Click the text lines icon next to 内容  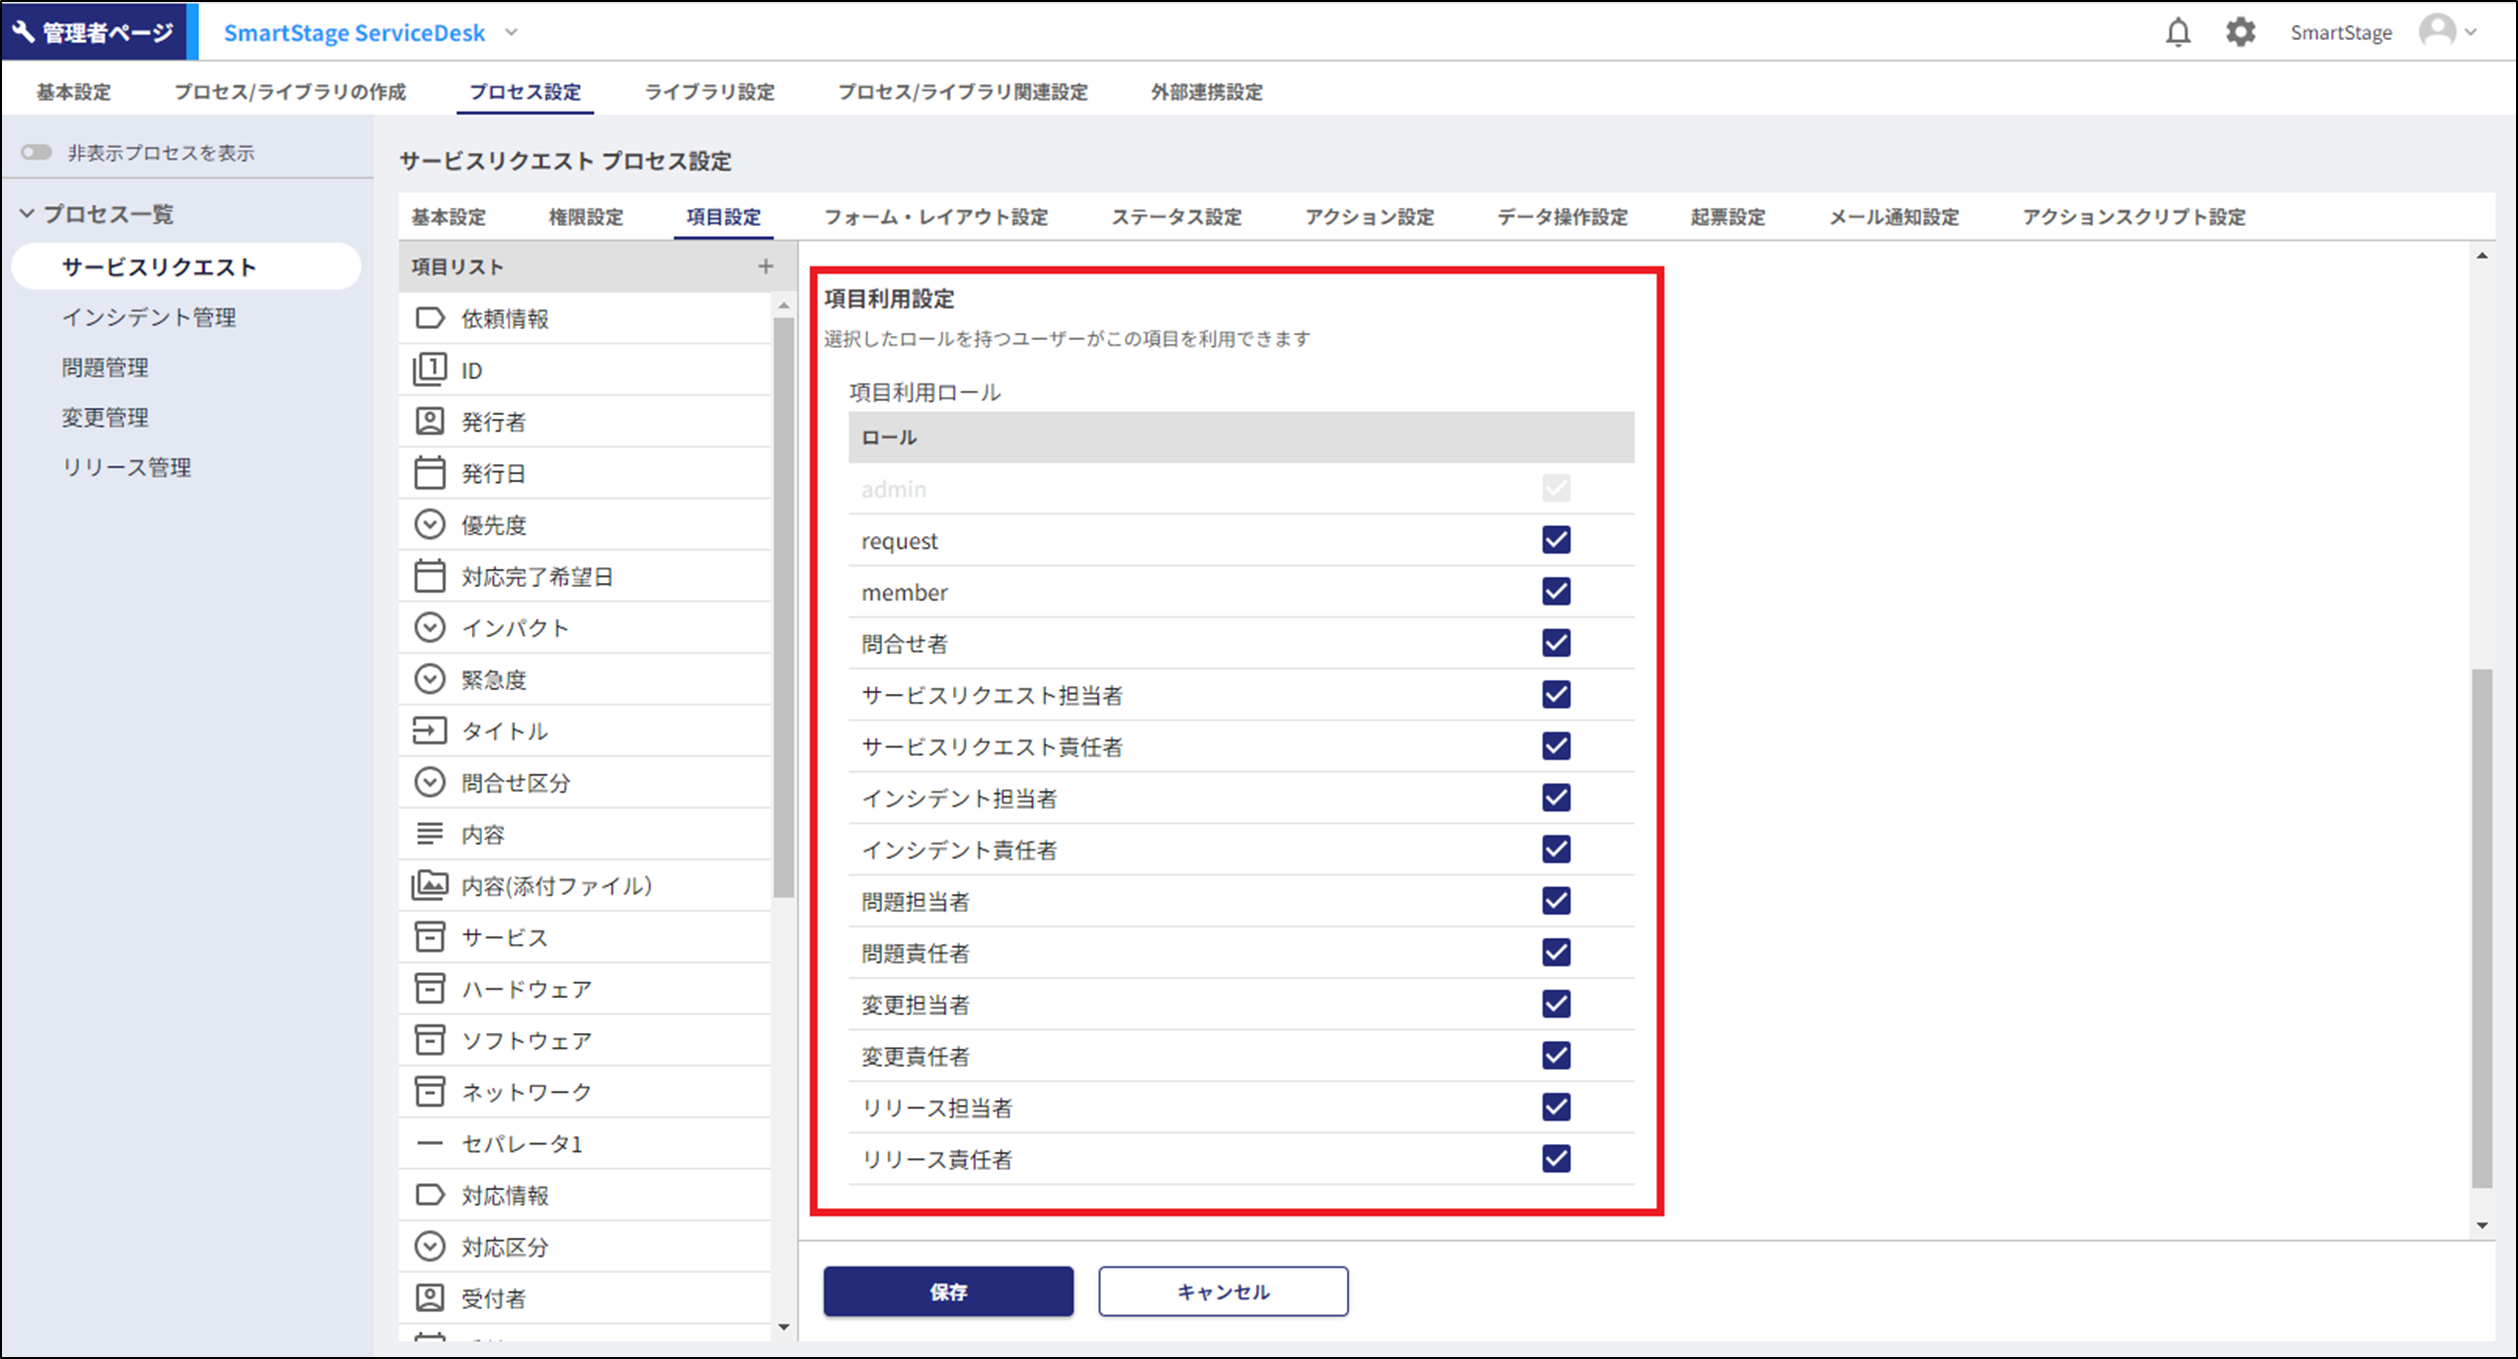430,833
